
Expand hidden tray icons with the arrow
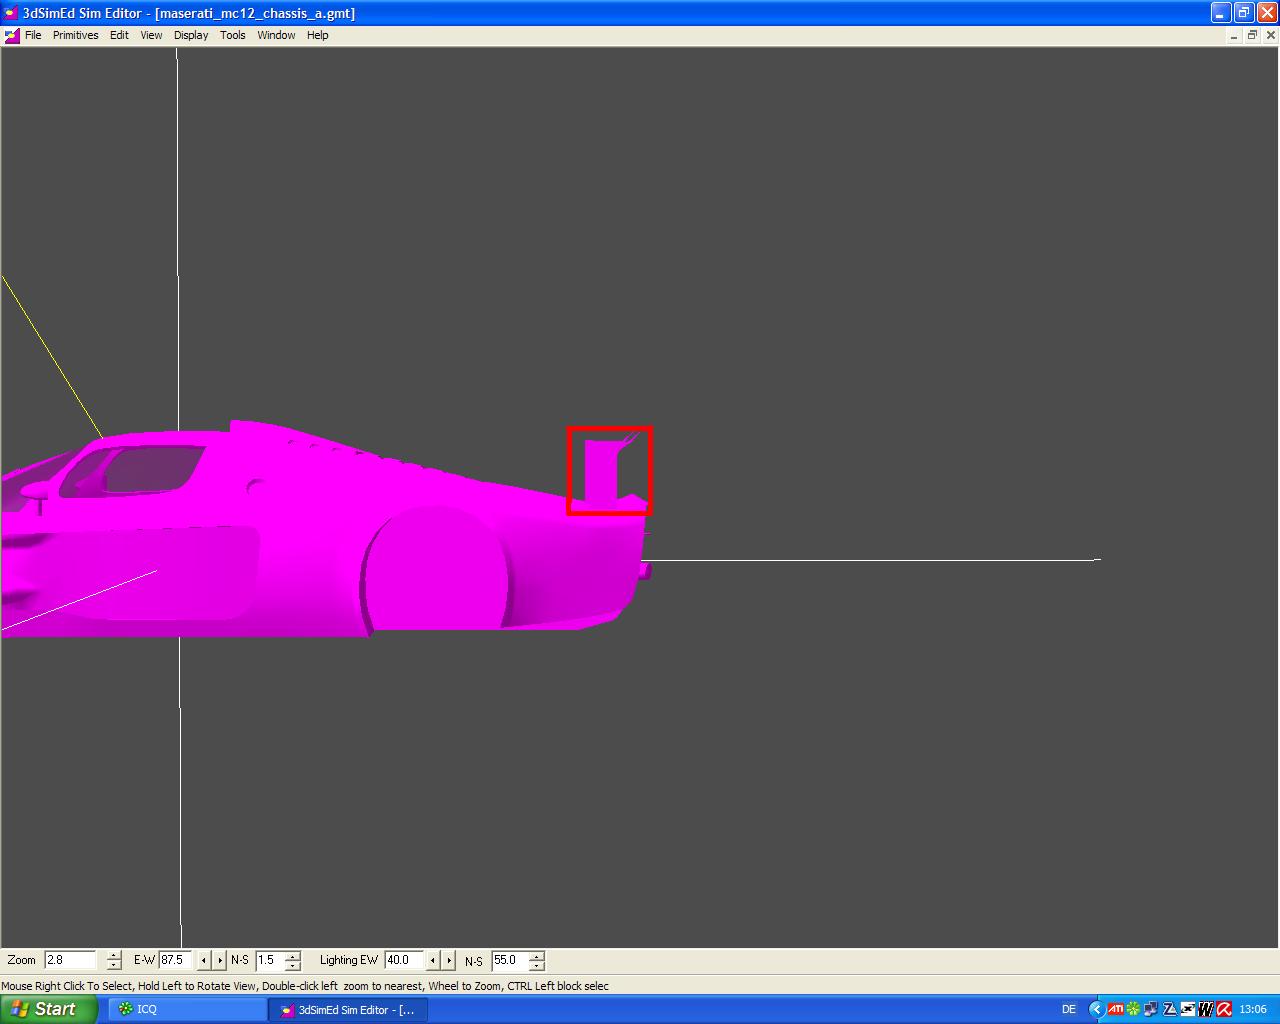tap(1096, 1009)
